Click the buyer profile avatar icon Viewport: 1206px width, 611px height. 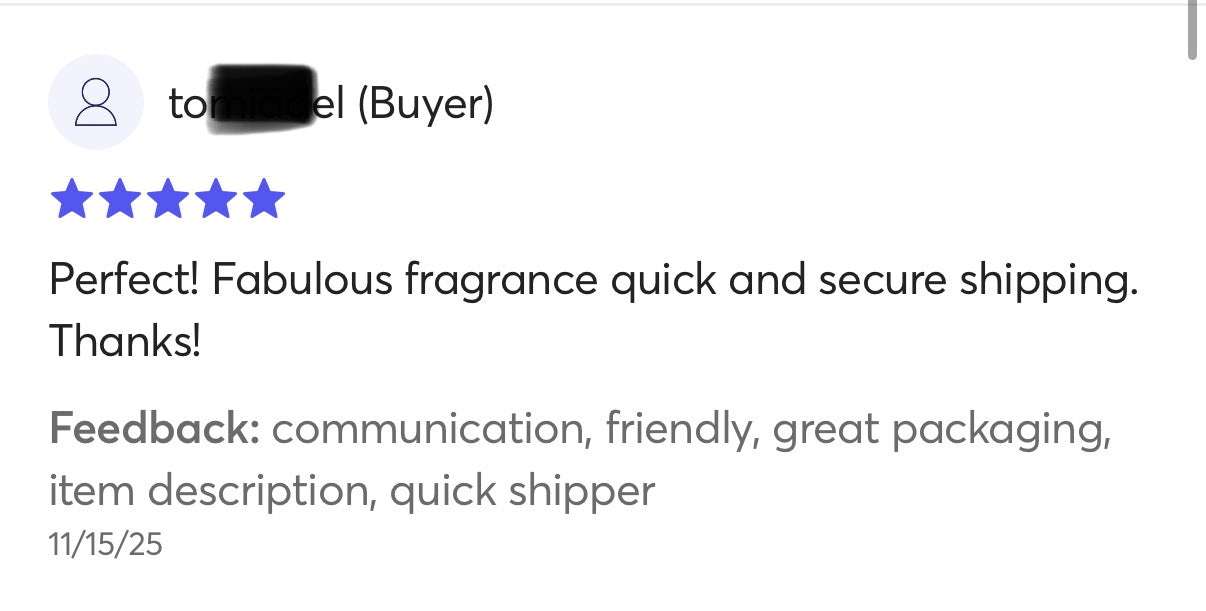point(96,103)
